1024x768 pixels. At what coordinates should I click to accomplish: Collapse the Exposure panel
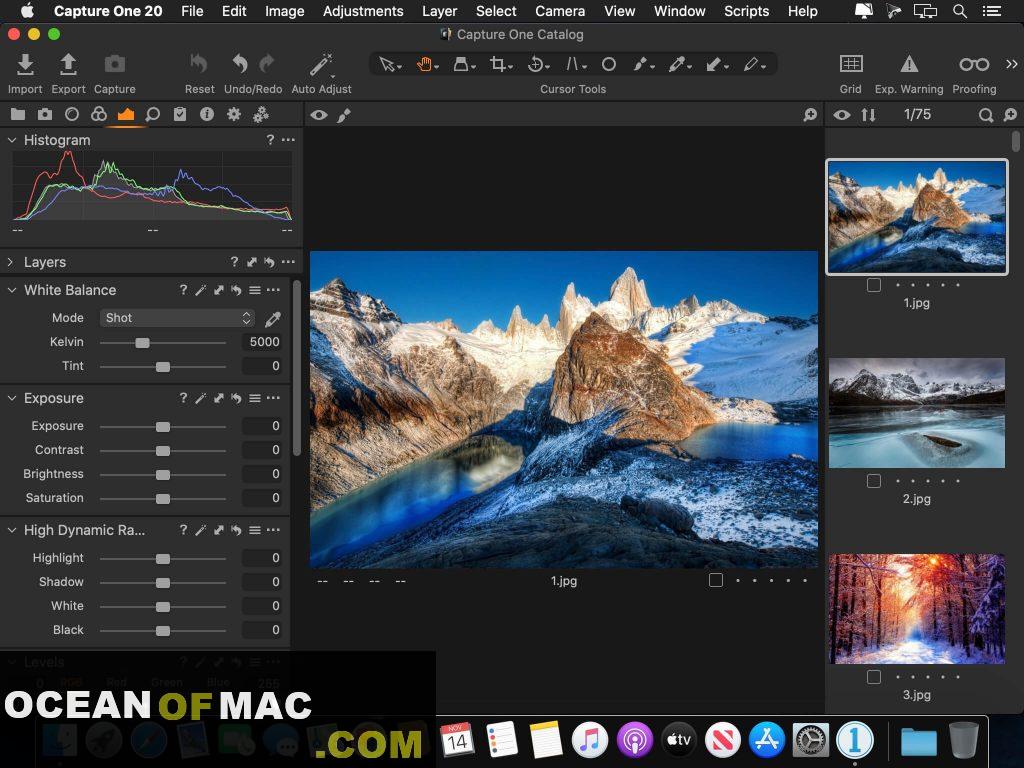pos(12,398)
